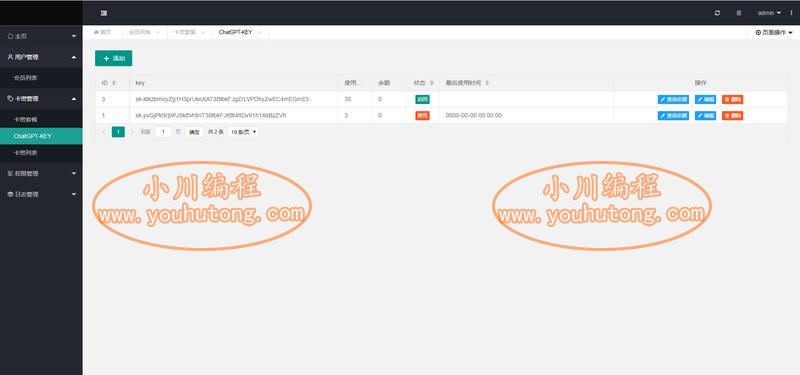Switch to the 会员列表 tab
Viewport: 800px width, 375px height.
coord(140,32)
